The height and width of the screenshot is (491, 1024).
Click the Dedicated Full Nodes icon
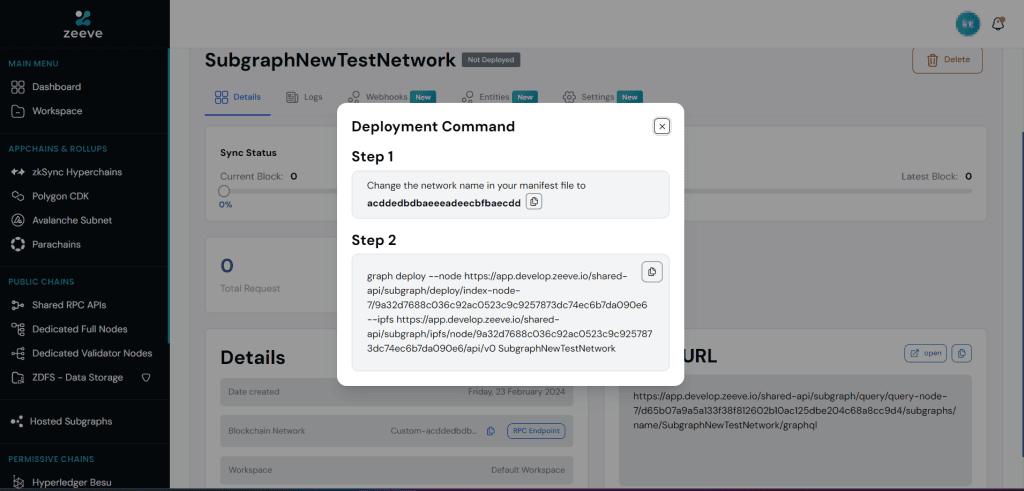click(18, 329)
